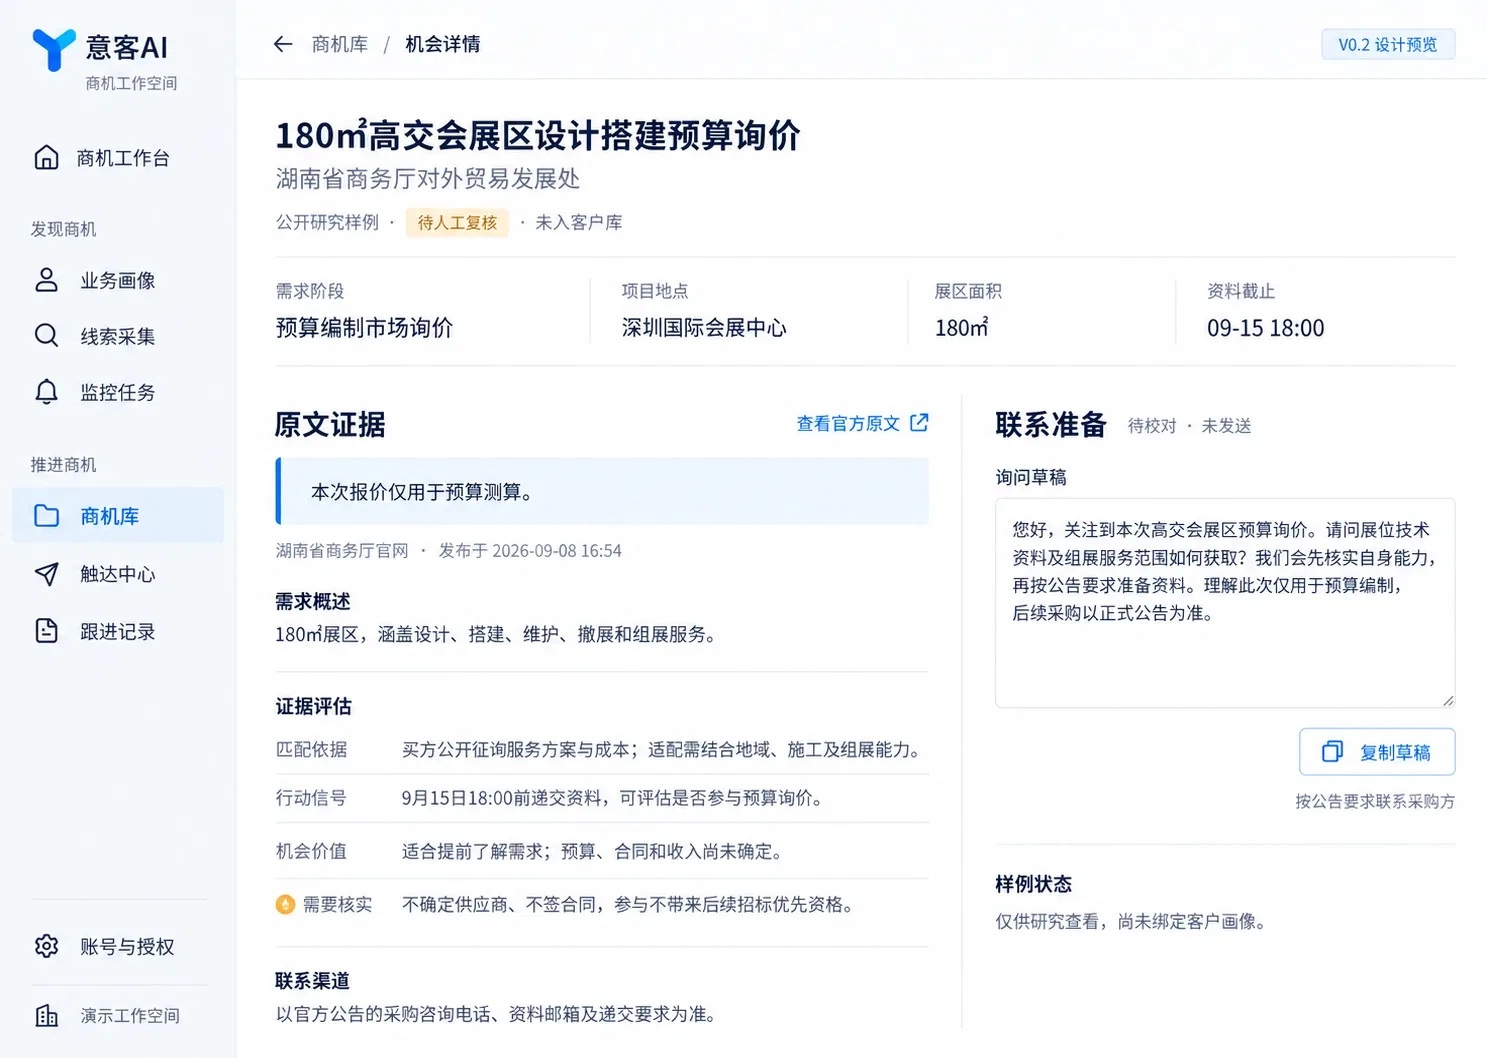Click the subtitle 湖南省商务厅对外贸易发展处
The width and height of the screenshot is (1487, 1058).
tap(427, 178)
